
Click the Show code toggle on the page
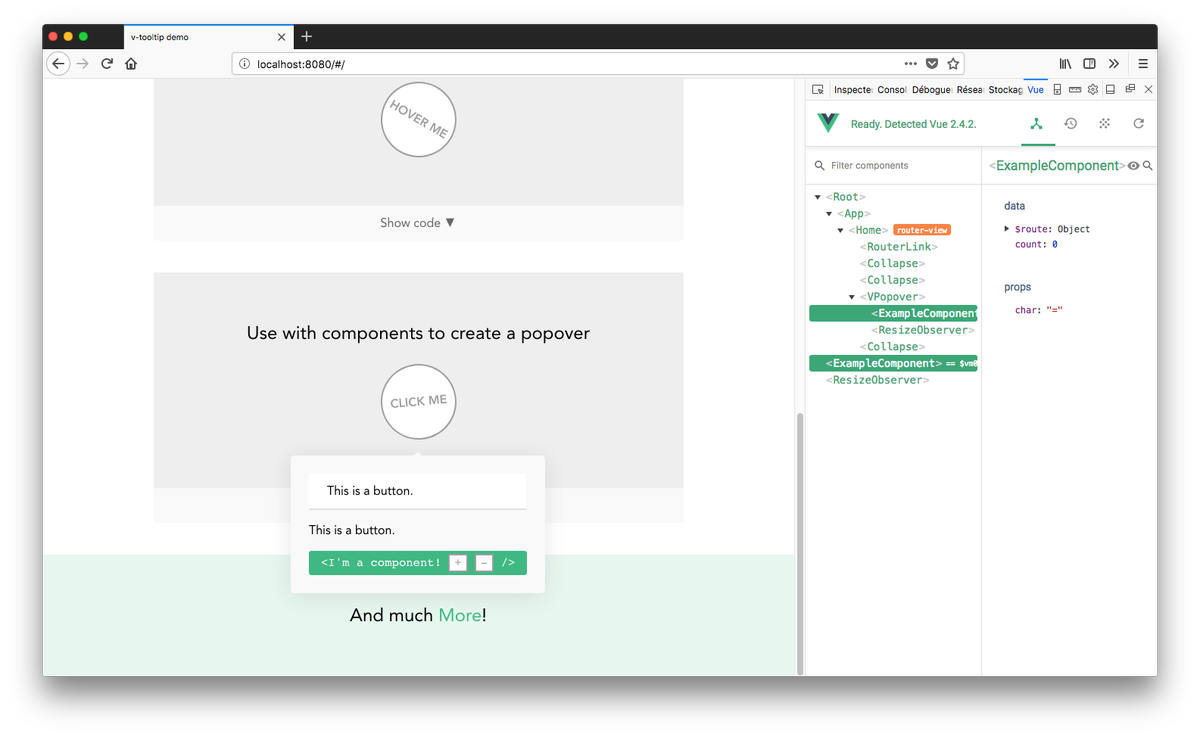[417, 222]
